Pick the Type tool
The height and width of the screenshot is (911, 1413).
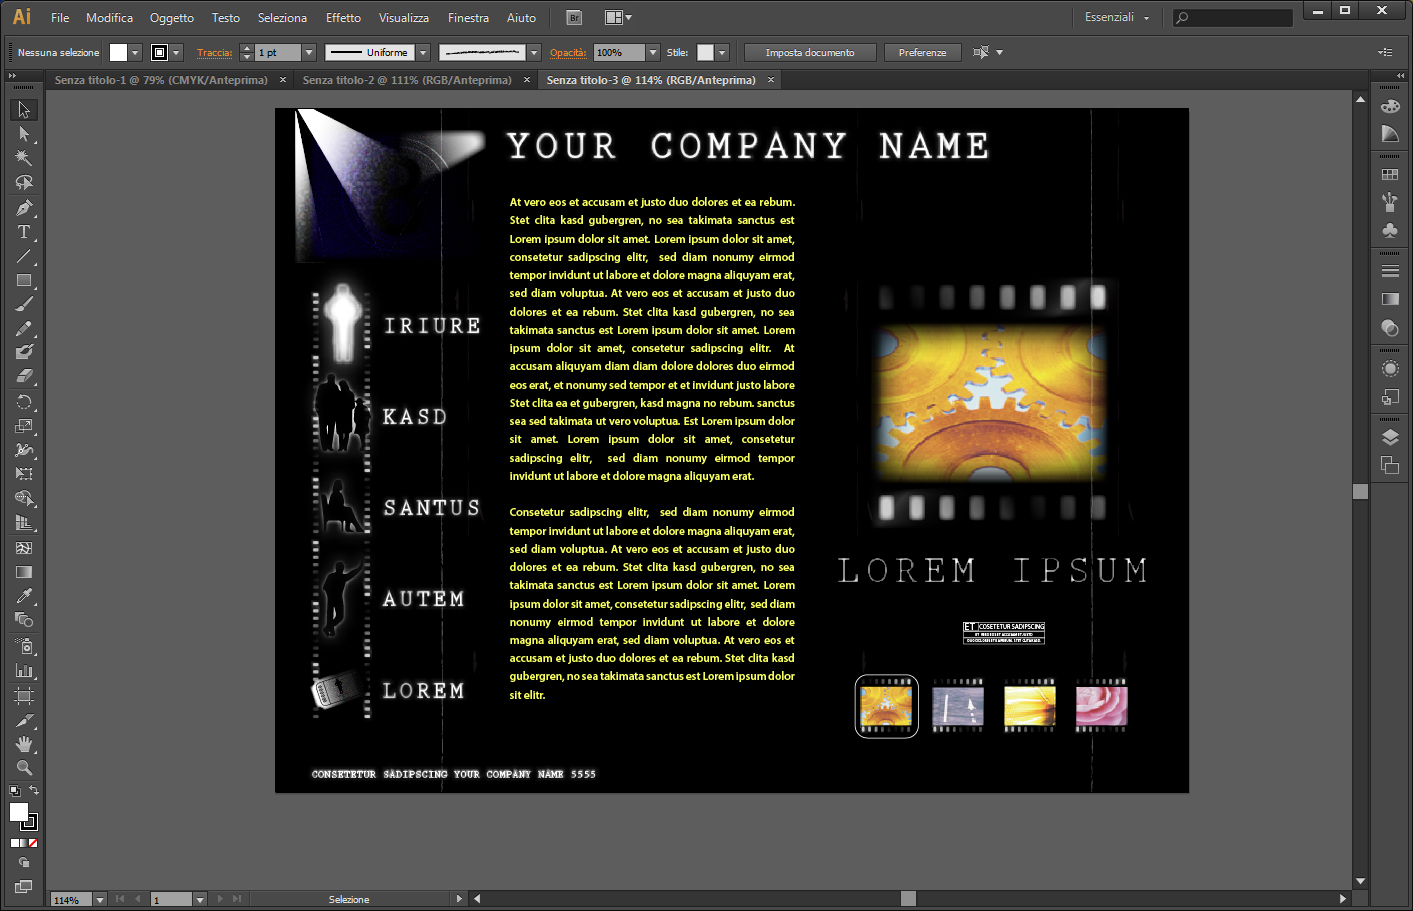click(24, 232)
